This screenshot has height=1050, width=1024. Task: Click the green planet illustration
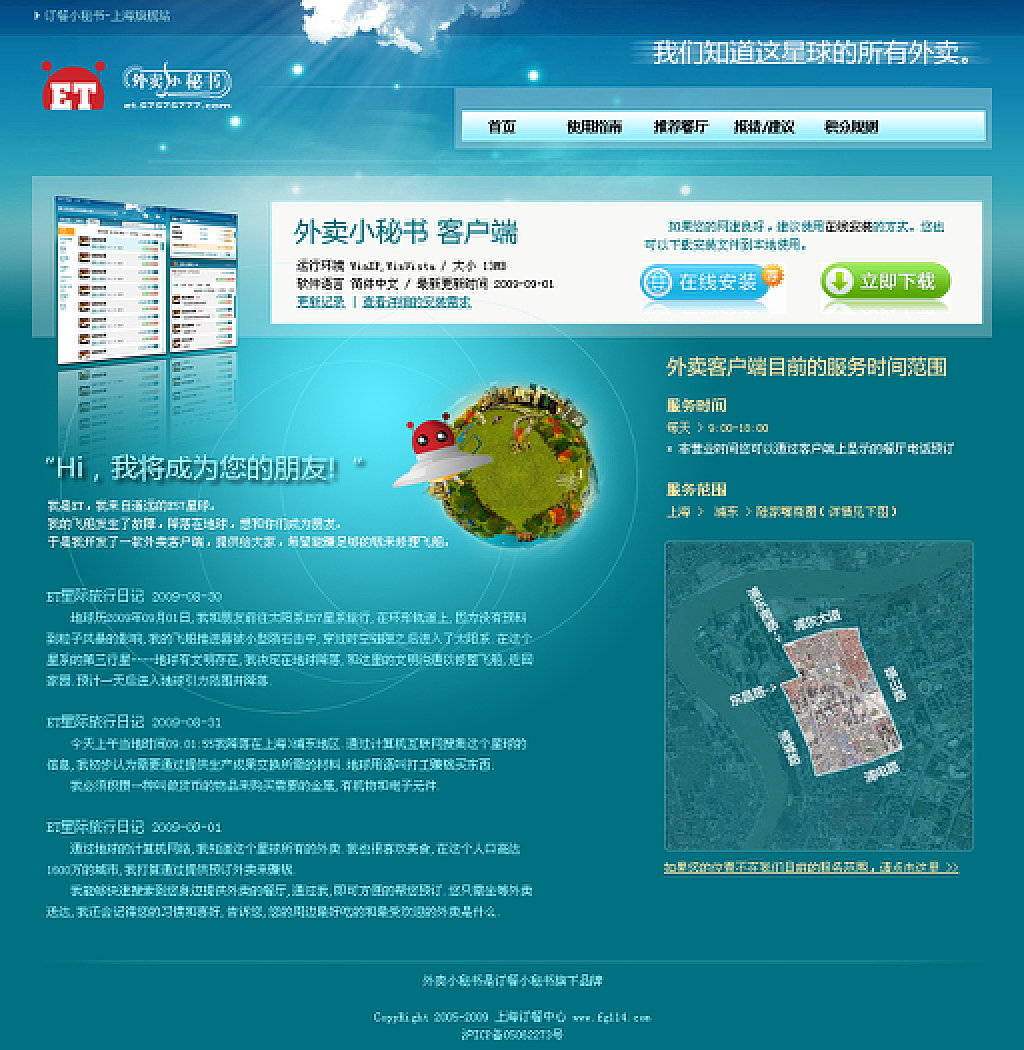522,467
